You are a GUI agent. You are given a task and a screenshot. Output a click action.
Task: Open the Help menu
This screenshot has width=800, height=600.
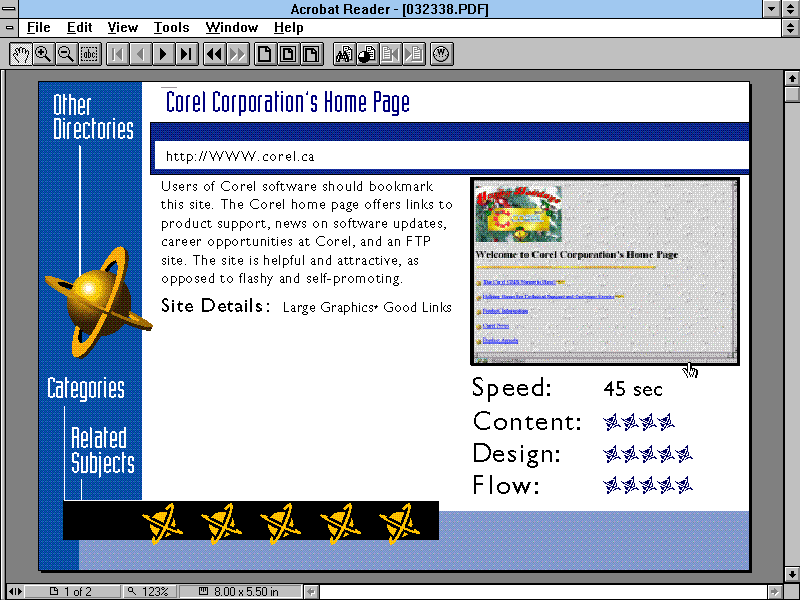[x=289, y=28]
